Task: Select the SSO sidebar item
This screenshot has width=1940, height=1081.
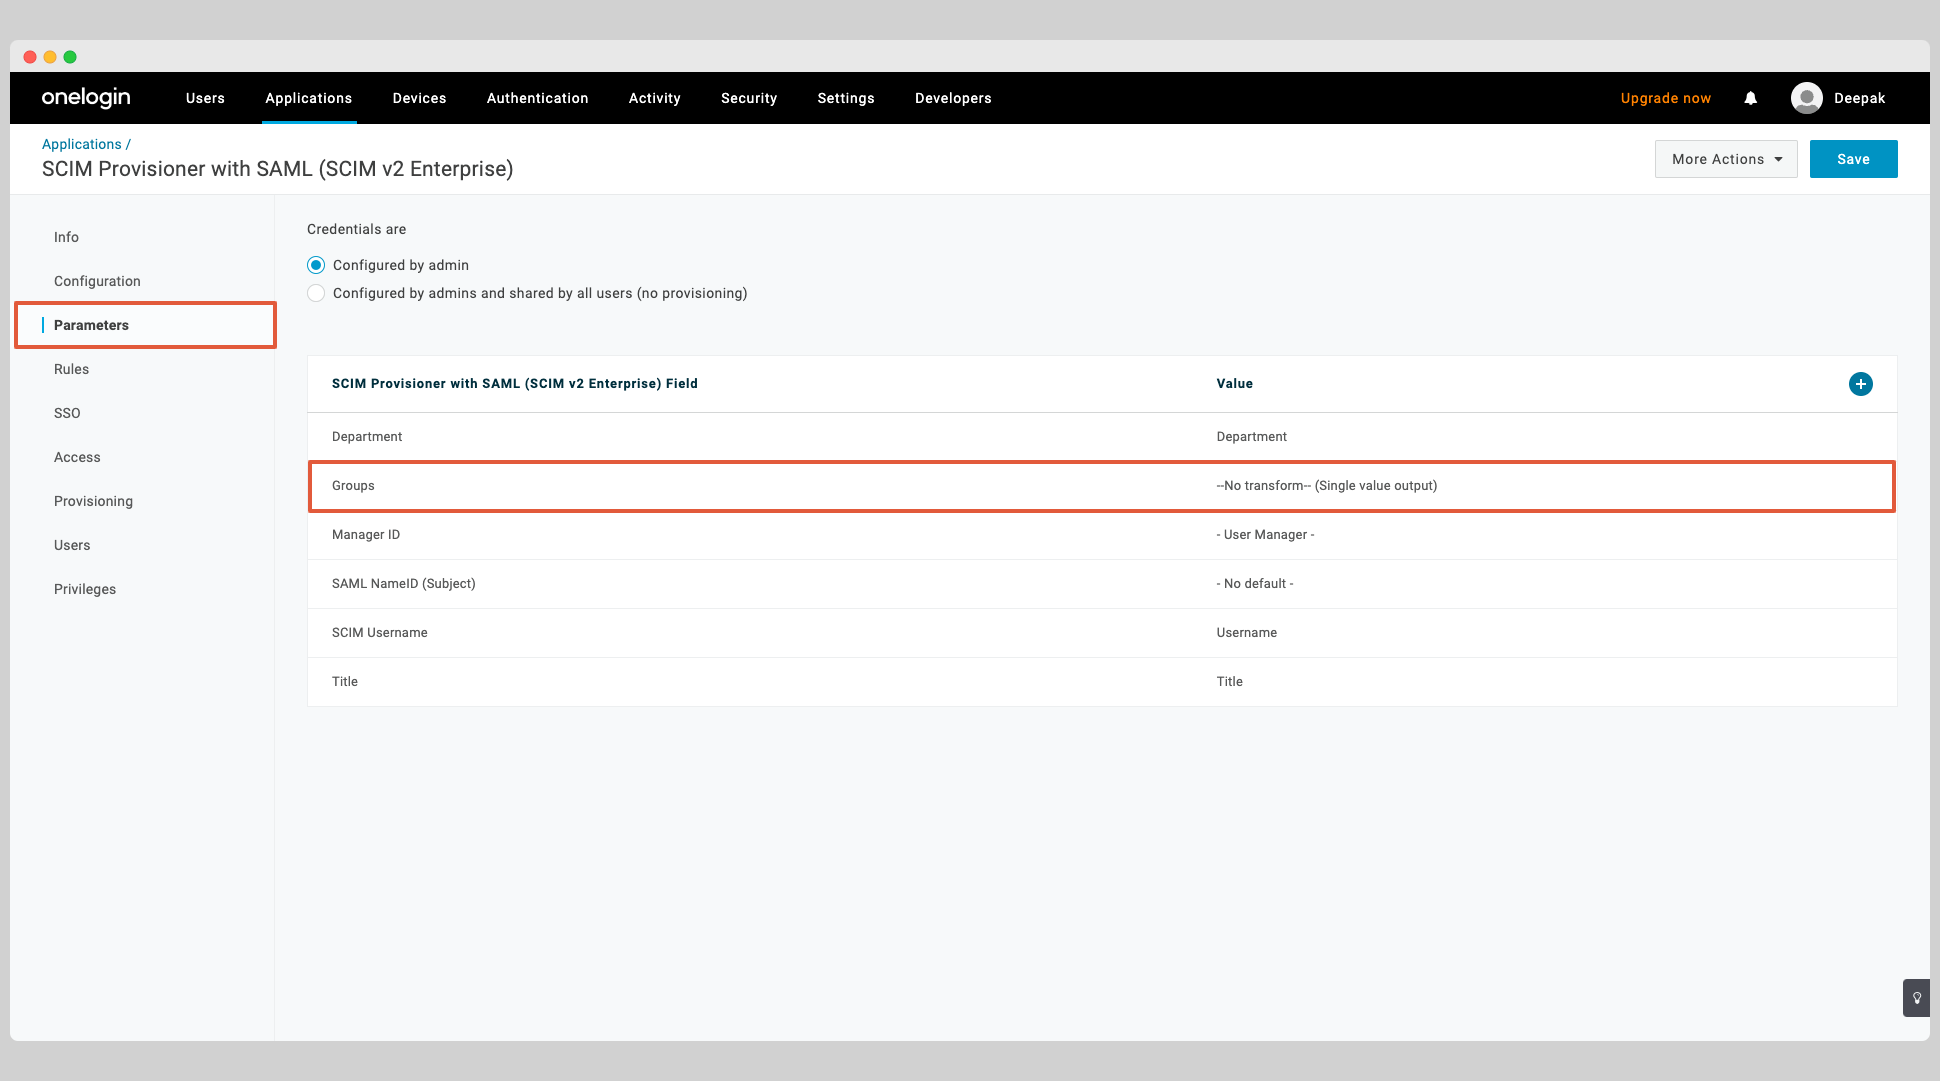Action: pos(66,413)
